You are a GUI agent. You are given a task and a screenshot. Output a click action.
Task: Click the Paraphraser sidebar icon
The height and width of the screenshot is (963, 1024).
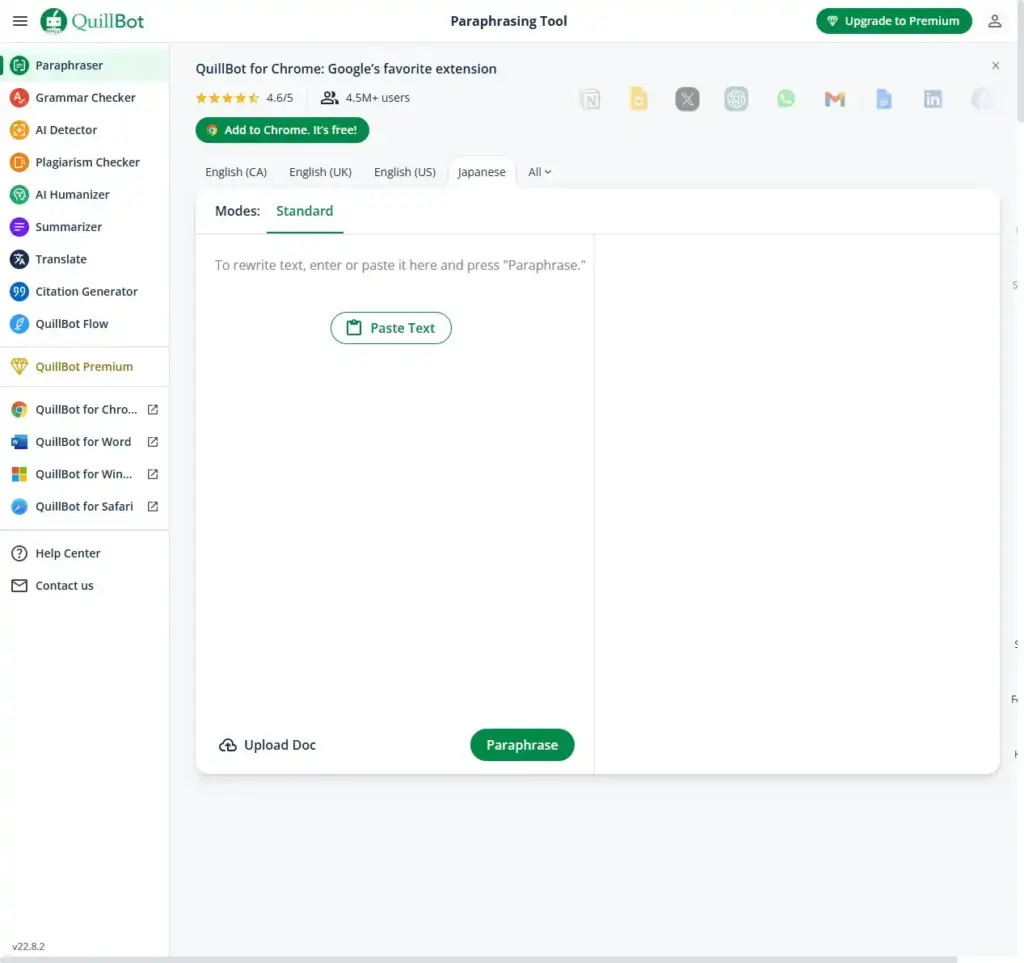20,65
